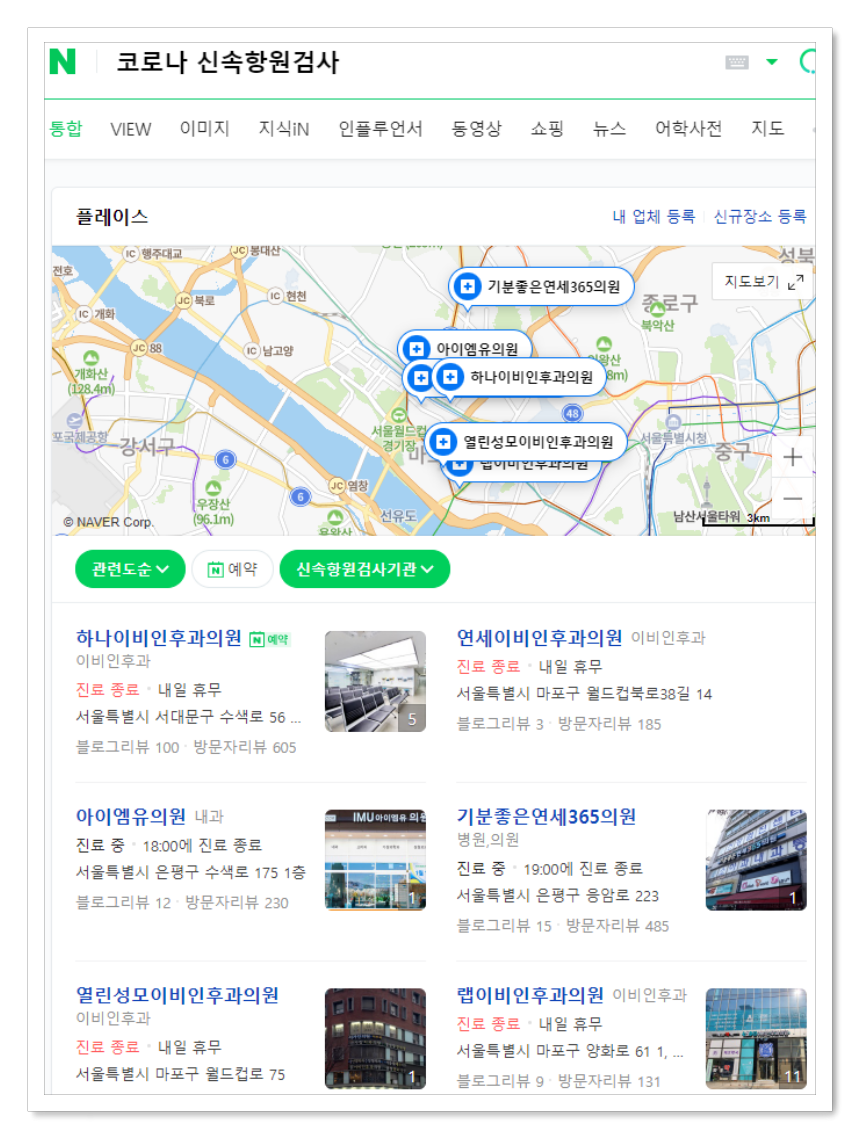
Task: Click 방문자리뷰 185 for 연세이비인후과의원
Action: [609, 723]
